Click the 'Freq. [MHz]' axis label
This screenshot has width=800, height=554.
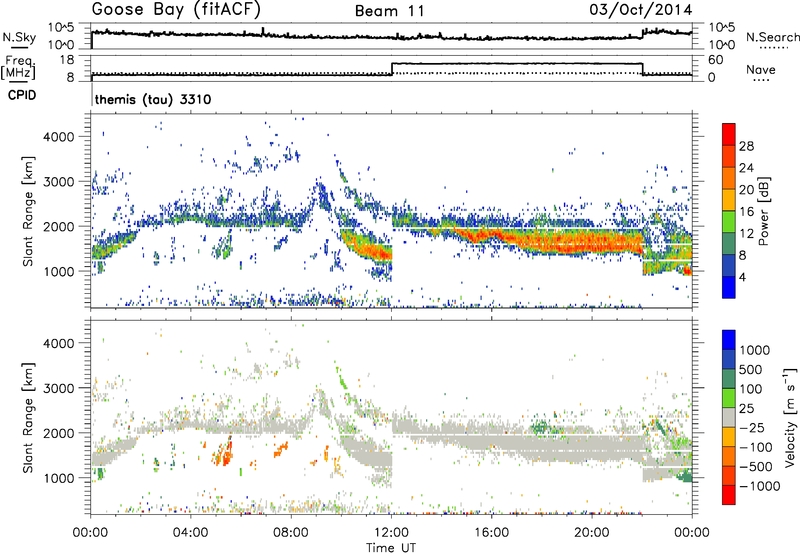pyautogui.click(x=18, y=68)
